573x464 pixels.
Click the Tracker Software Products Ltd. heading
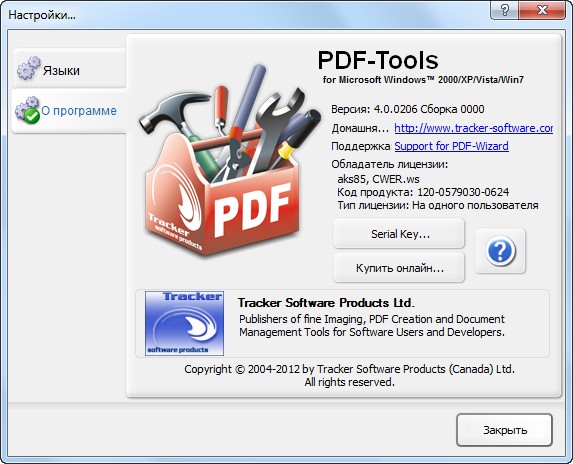tap(326, 303)
